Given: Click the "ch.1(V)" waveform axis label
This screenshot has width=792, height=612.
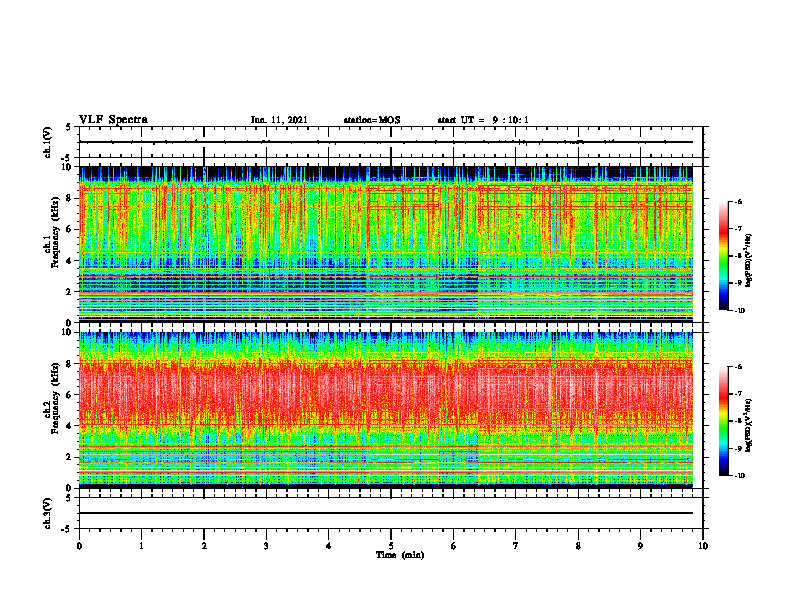Looking at the screenshot, I should [x=47, y=142].
